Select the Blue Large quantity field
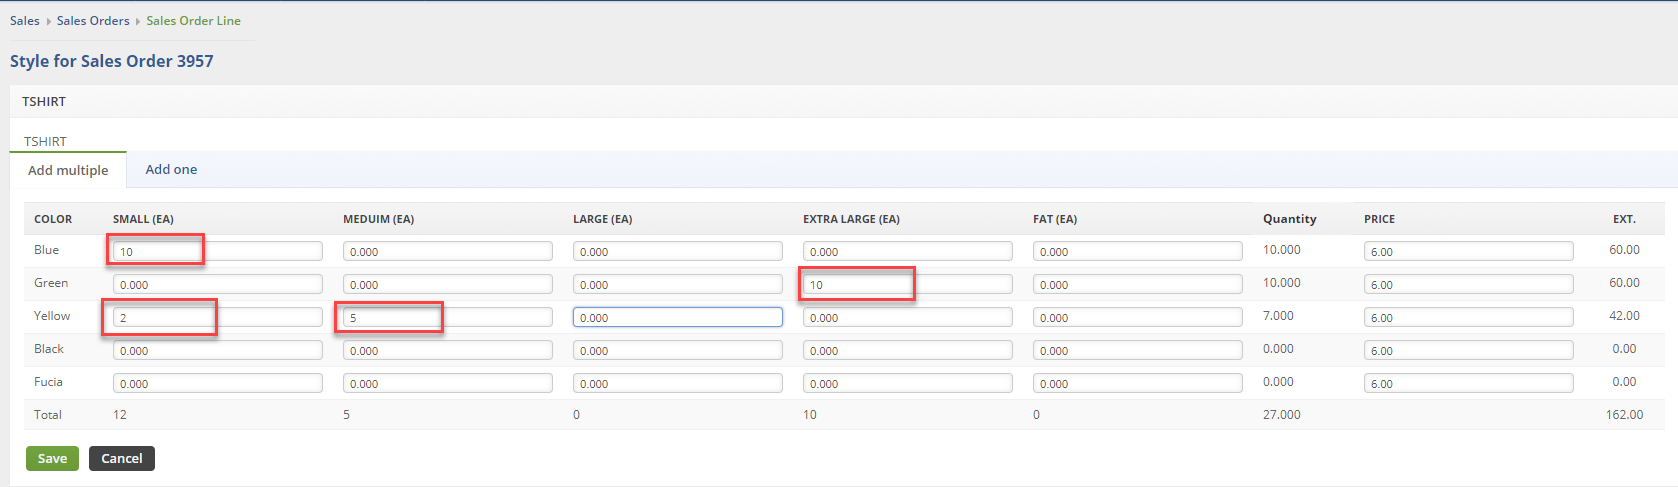The width and height of the screenshot is (1678, 487). pyautogui.click(x=678, y=251)
